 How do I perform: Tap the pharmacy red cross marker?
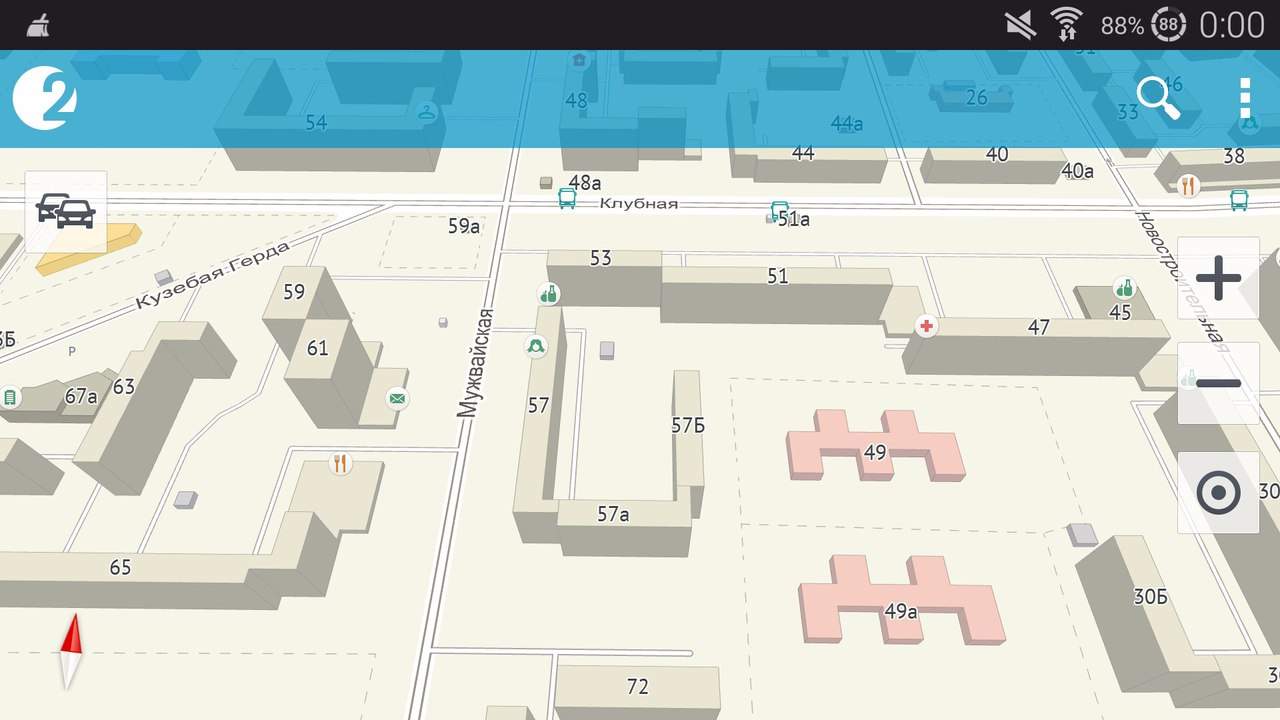(927, 326)
